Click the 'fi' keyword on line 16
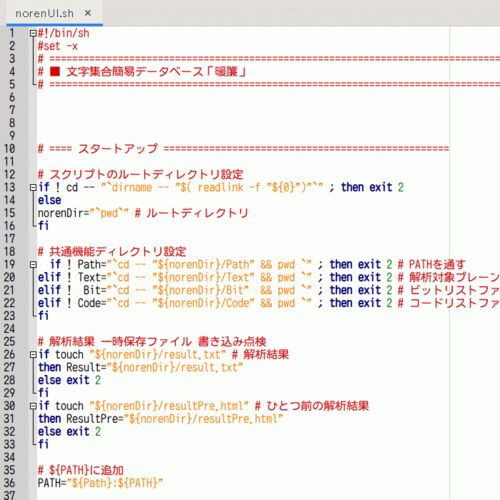Screen dimensions: 500x500 coord(43,226)
